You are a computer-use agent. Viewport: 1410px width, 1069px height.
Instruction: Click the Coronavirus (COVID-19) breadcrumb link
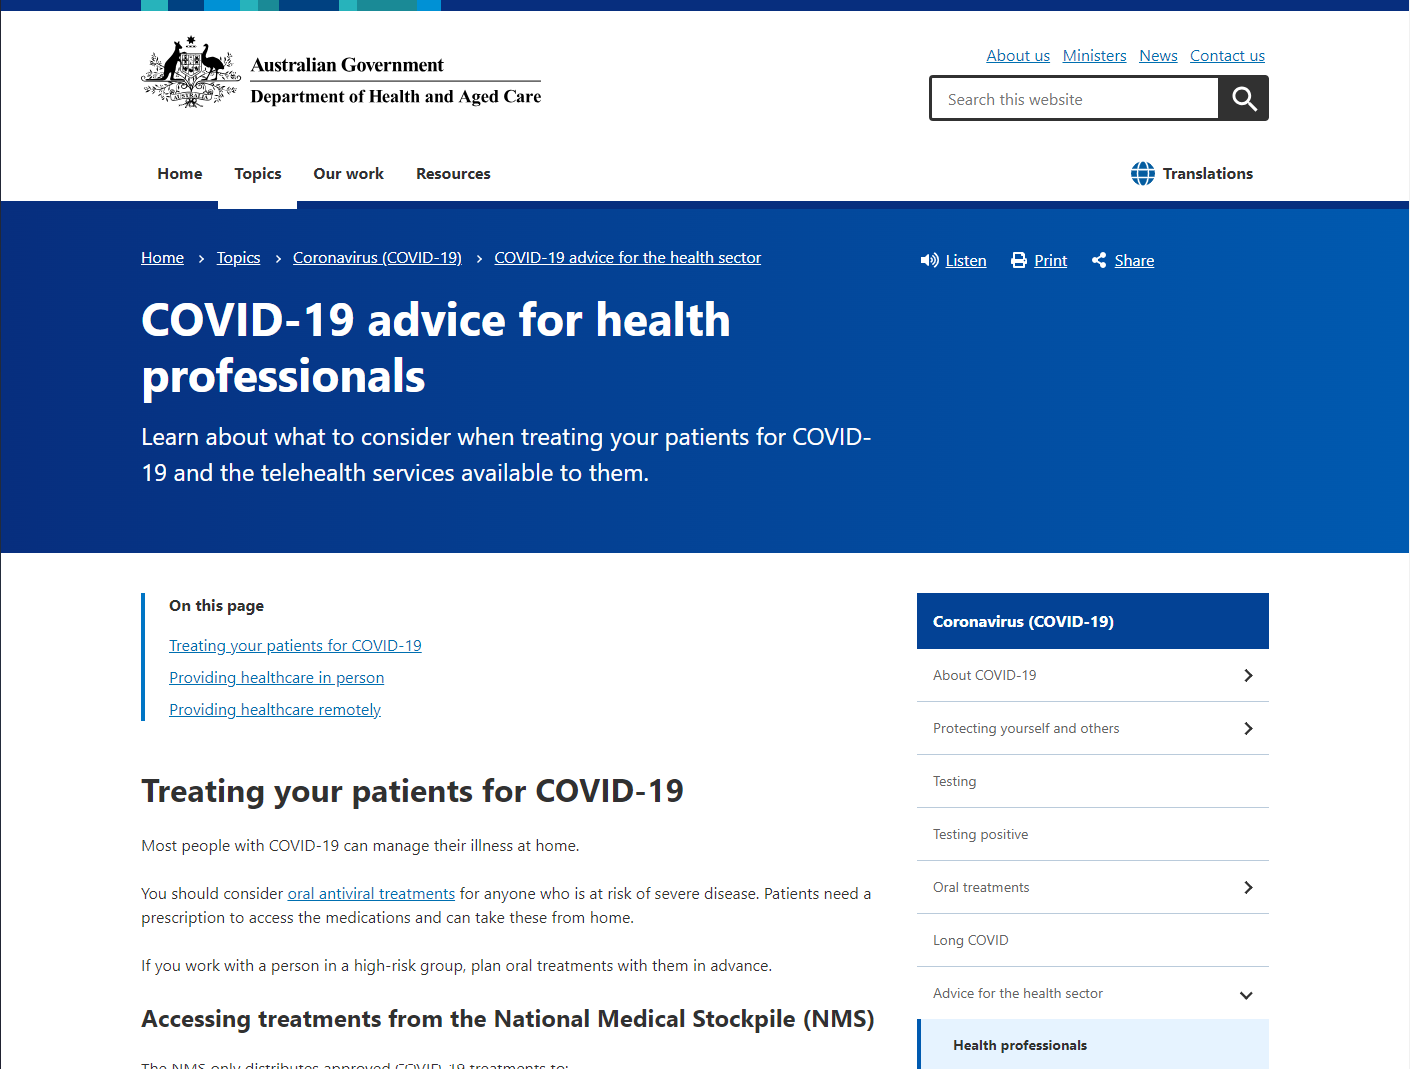click(377, 258)
